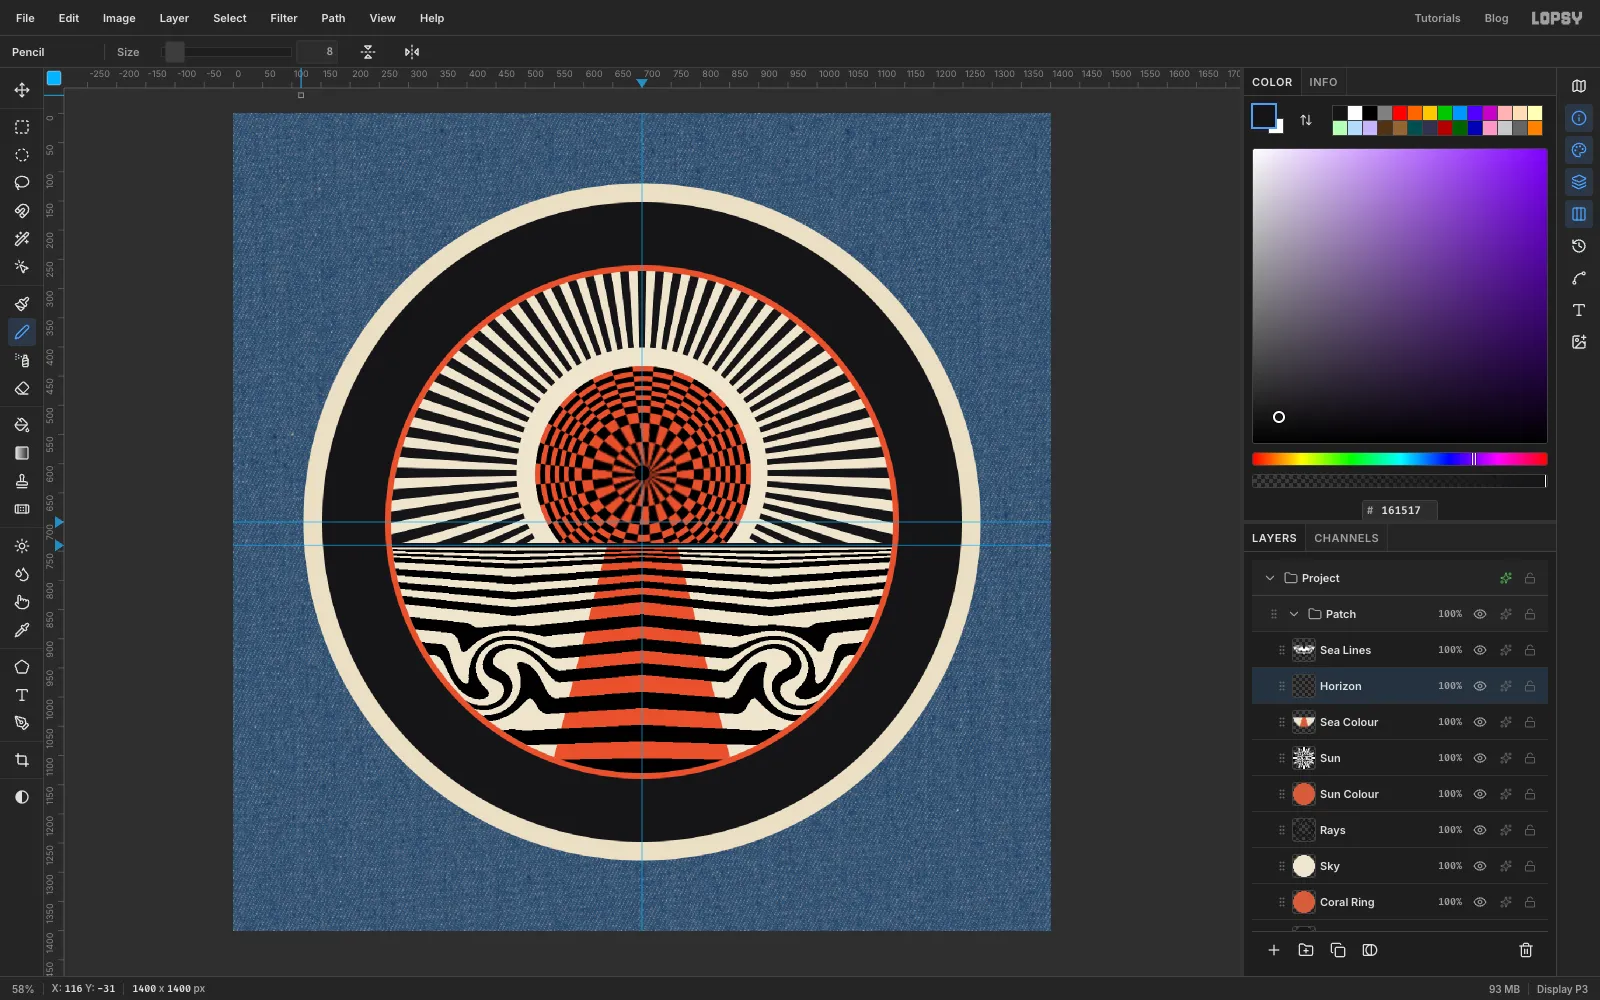
Task: Select the Eraser tool
Action: (x=22, y=388)
